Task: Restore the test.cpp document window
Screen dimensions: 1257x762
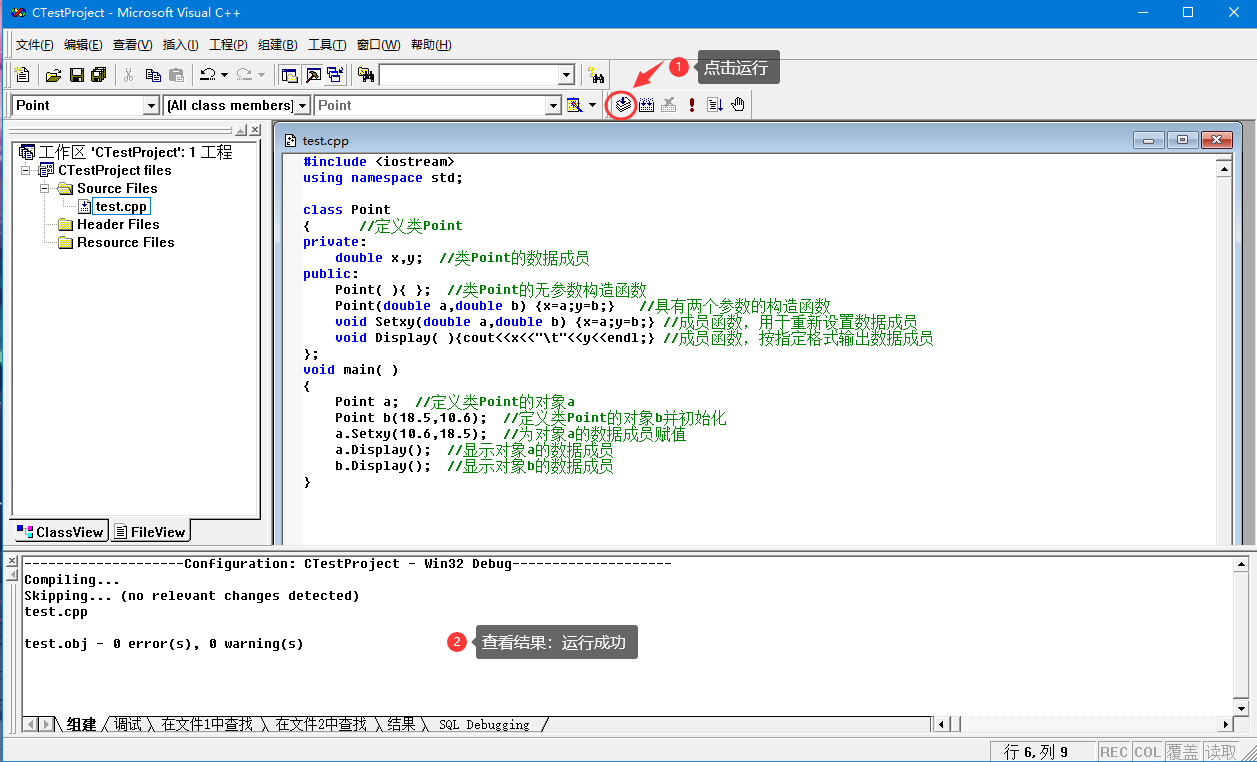Action: pos(1182,140)
